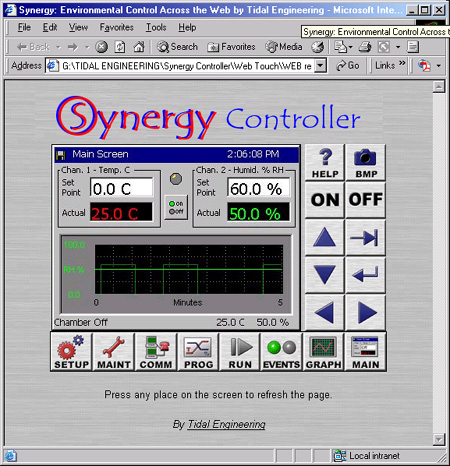The image size is (450, 466).
Task: Open the Help menu
Action: click(187, 27)
